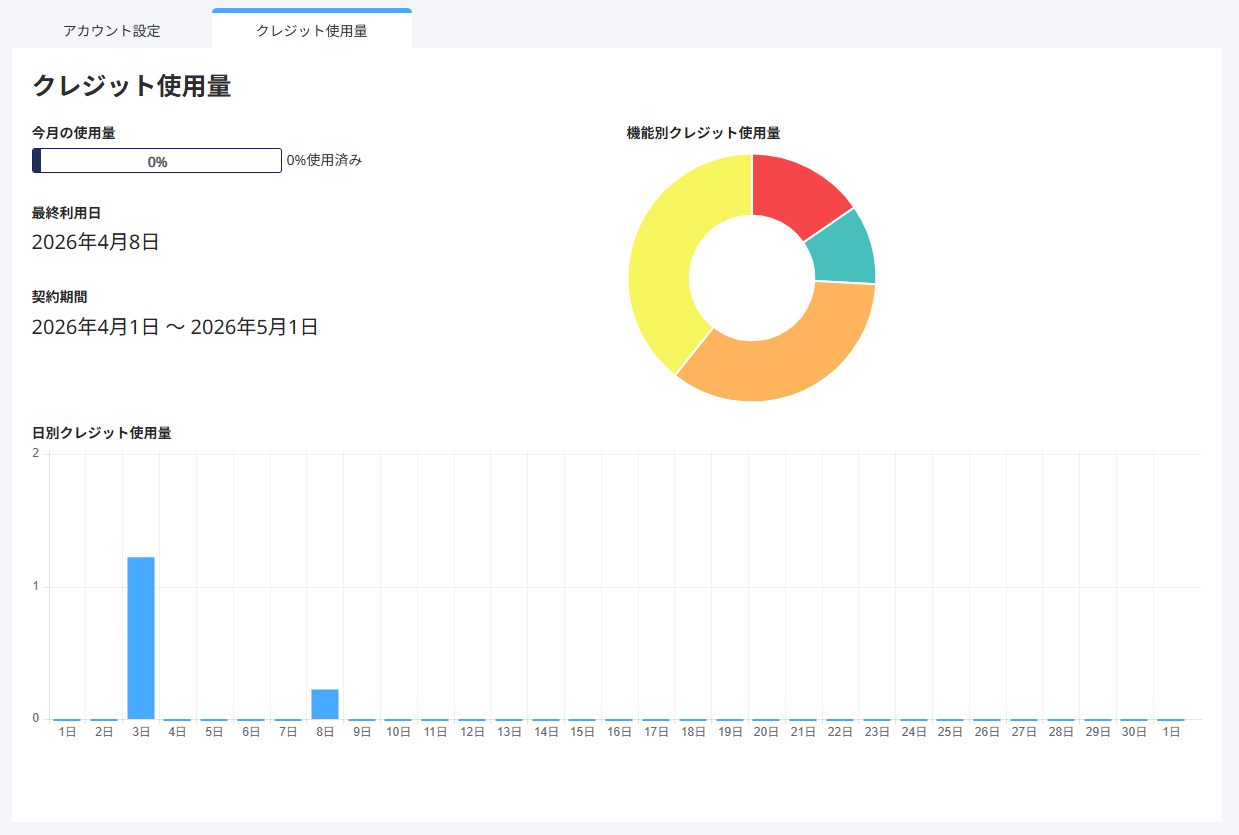Image resolution: width=1239 pixels, height=835 pixels.
Task: Click the 今月の使用量 label
Action: click(73, 132)
